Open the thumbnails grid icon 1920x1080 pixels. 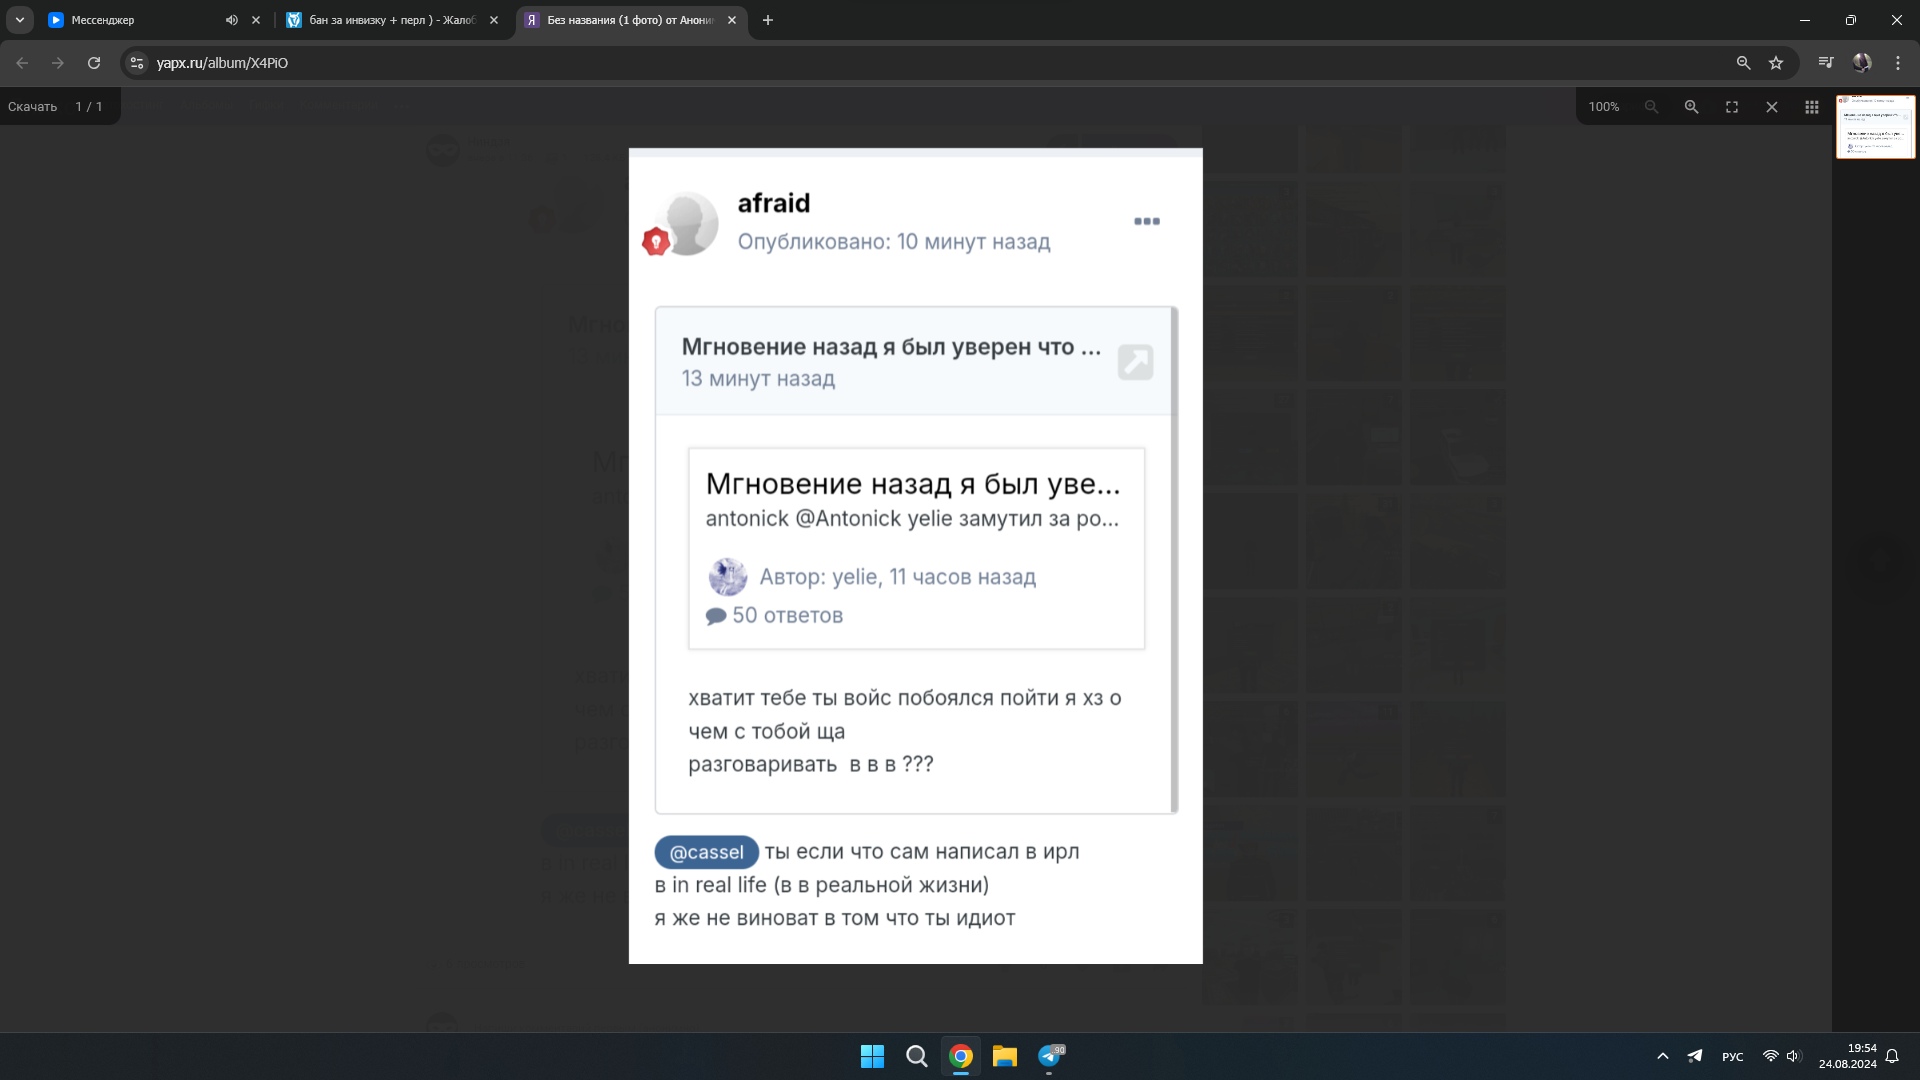(1812, 107)
